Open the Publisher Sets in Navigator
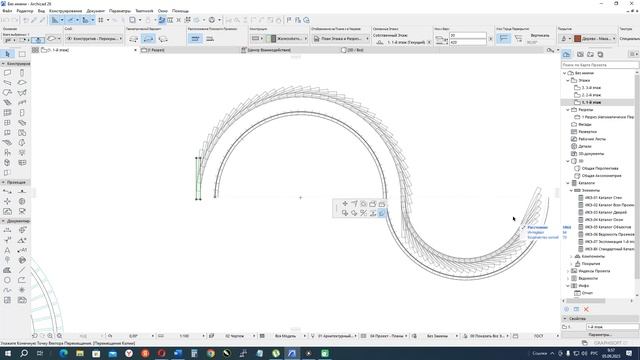 coord(600,54)
